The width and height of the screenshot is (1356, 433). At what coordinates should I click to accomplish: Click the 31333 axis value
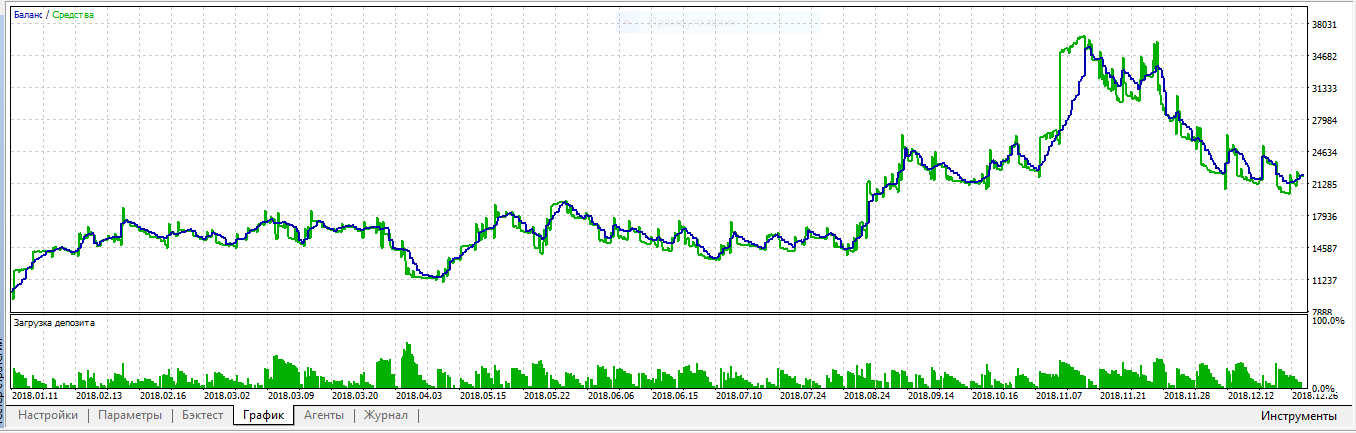tap(1324, 89)
